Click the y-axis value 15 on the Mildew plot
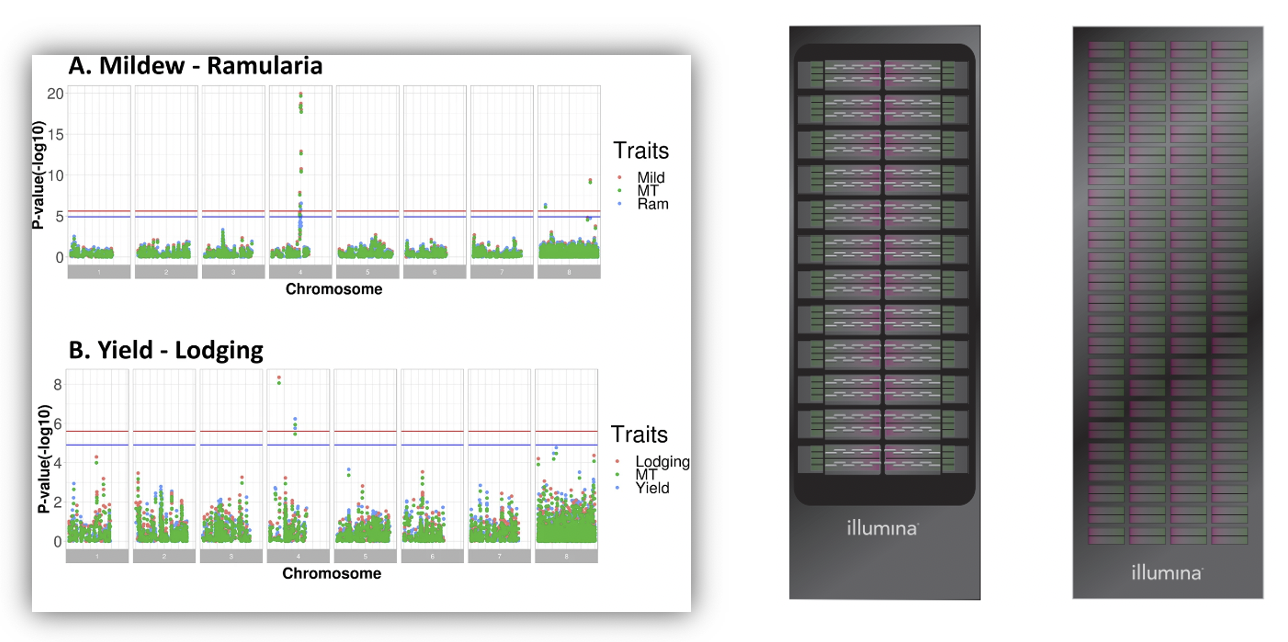Viewport: 1288px width, 642px height. 56,134
